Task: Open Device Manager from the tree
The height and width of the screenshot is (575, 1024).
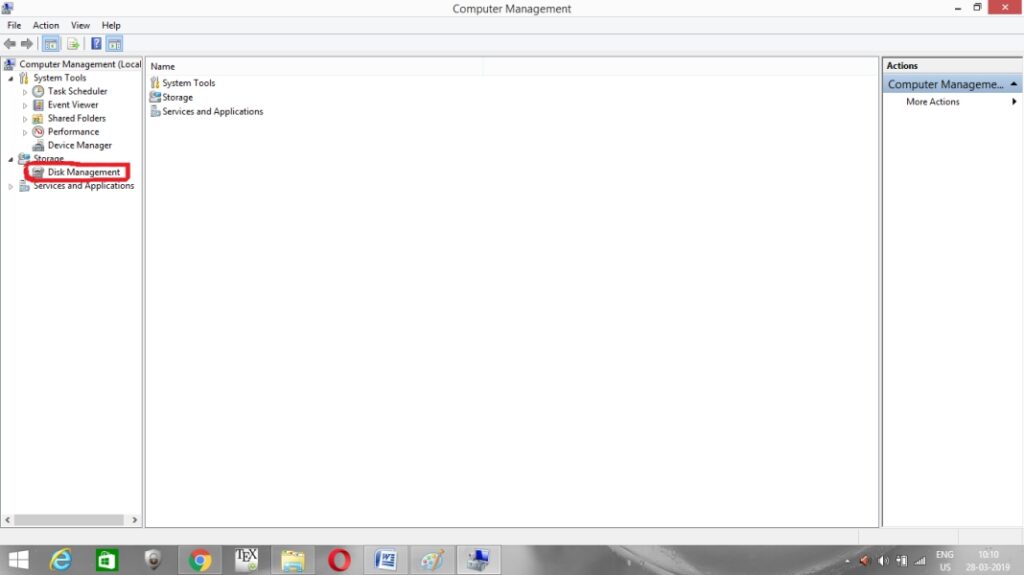Action: click(x=79, y=145)
